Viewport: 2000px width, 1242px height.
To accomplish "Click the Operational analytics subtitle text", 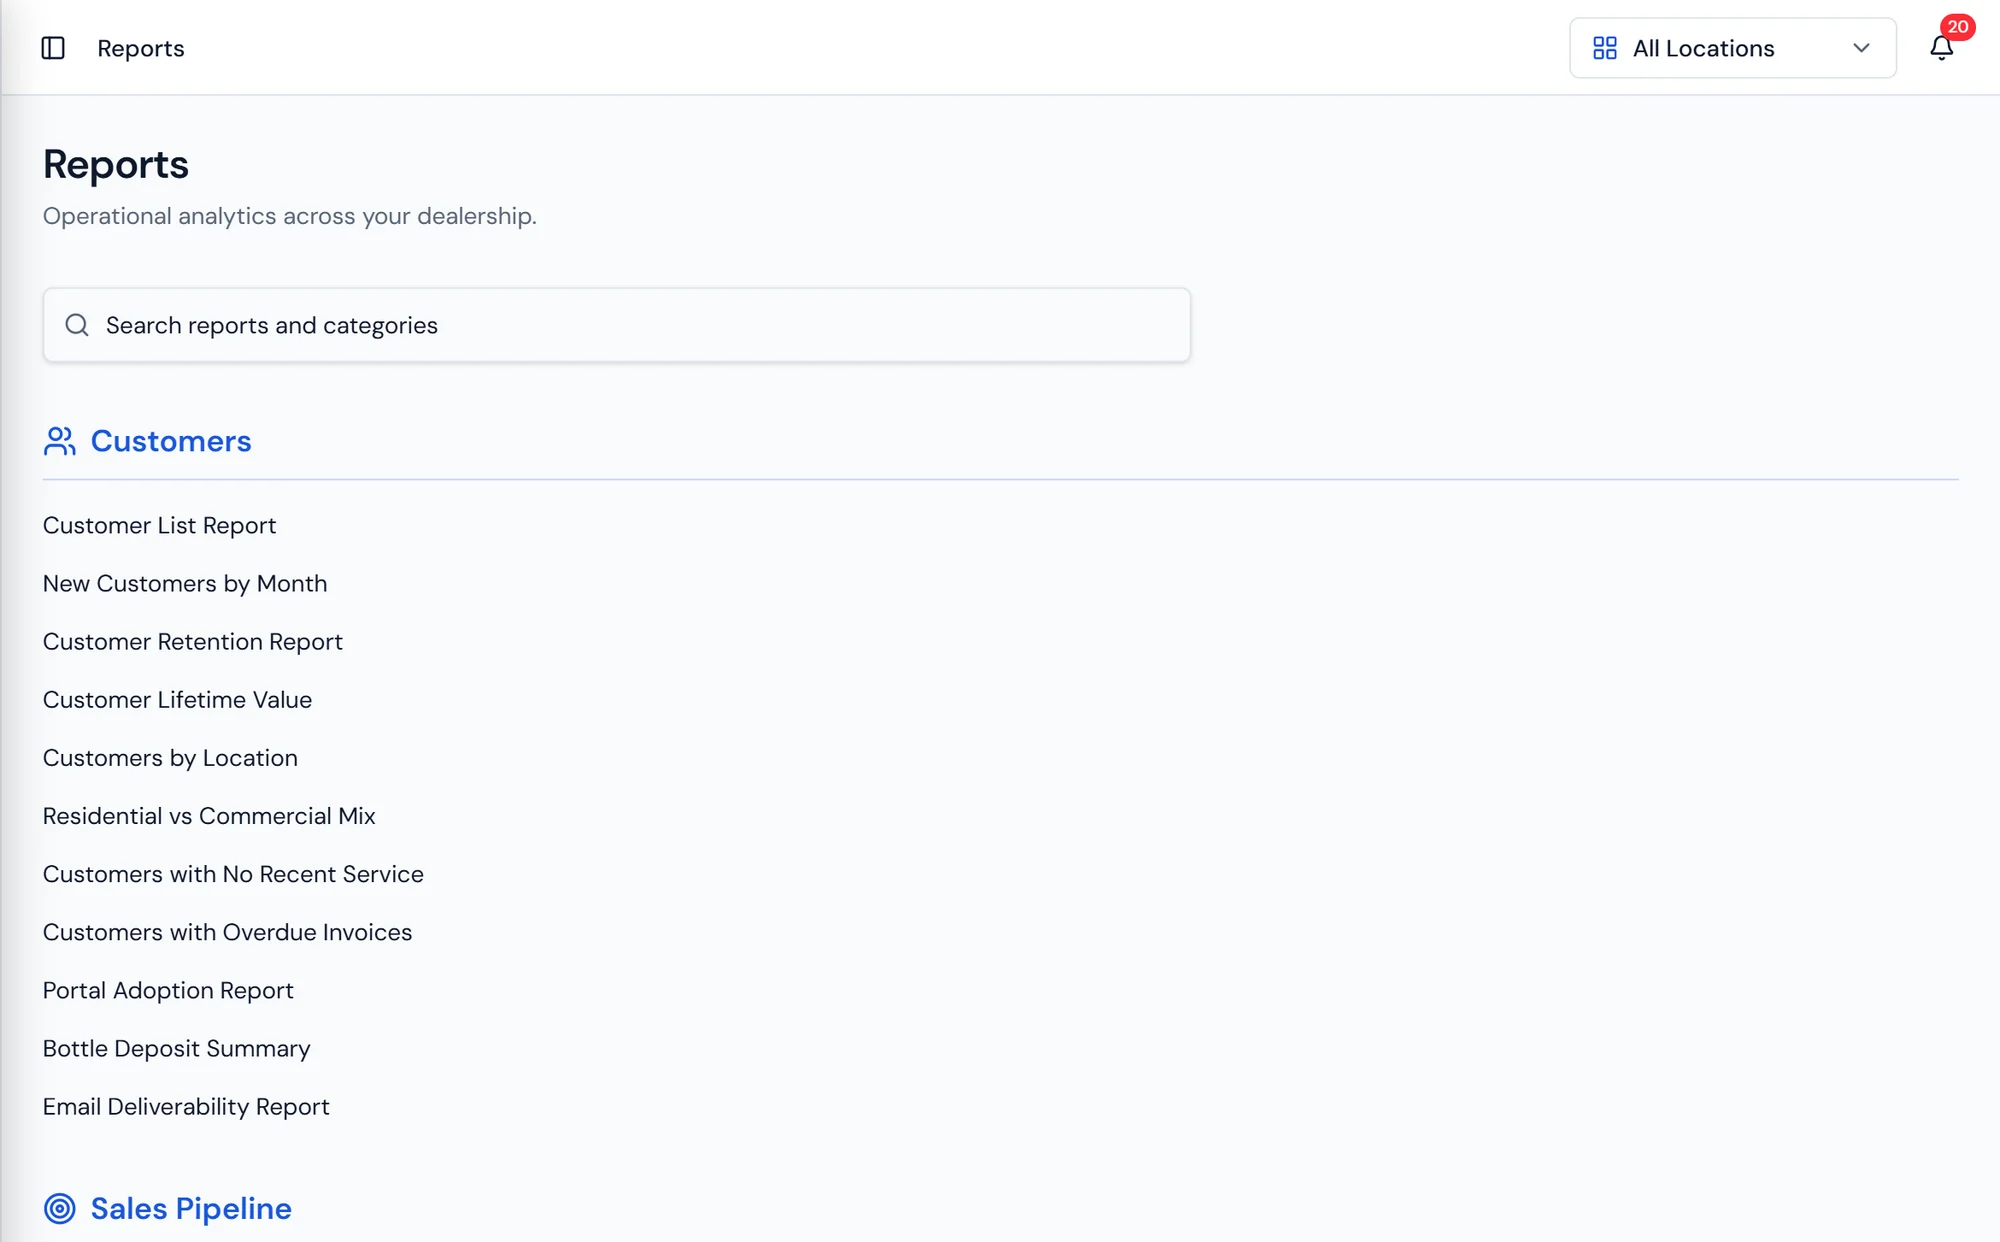I will tap(290, 216).
